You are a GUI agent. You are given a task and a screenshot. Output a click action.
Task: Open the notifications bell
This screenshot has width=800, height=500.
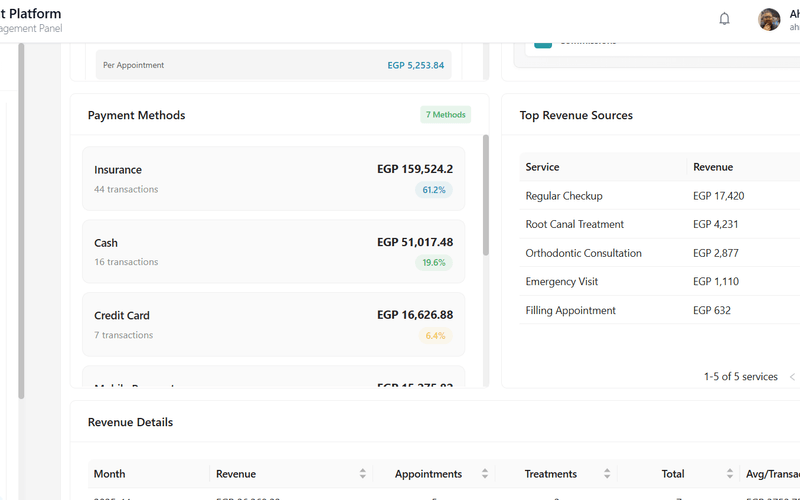pyautogui.click(x=725, y=19)
